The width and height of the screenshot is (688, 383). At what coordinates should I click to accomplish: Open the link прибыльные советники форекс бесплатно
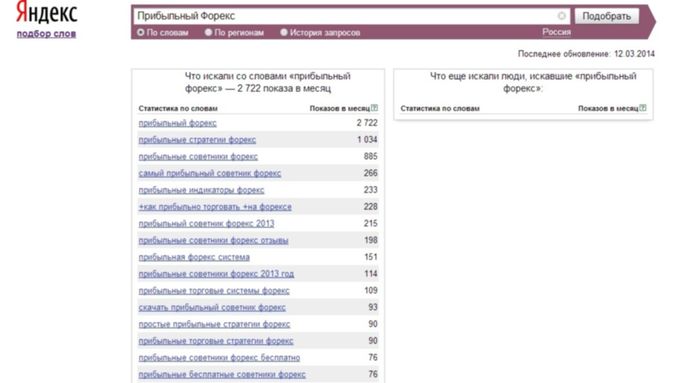tap(219, 358)
